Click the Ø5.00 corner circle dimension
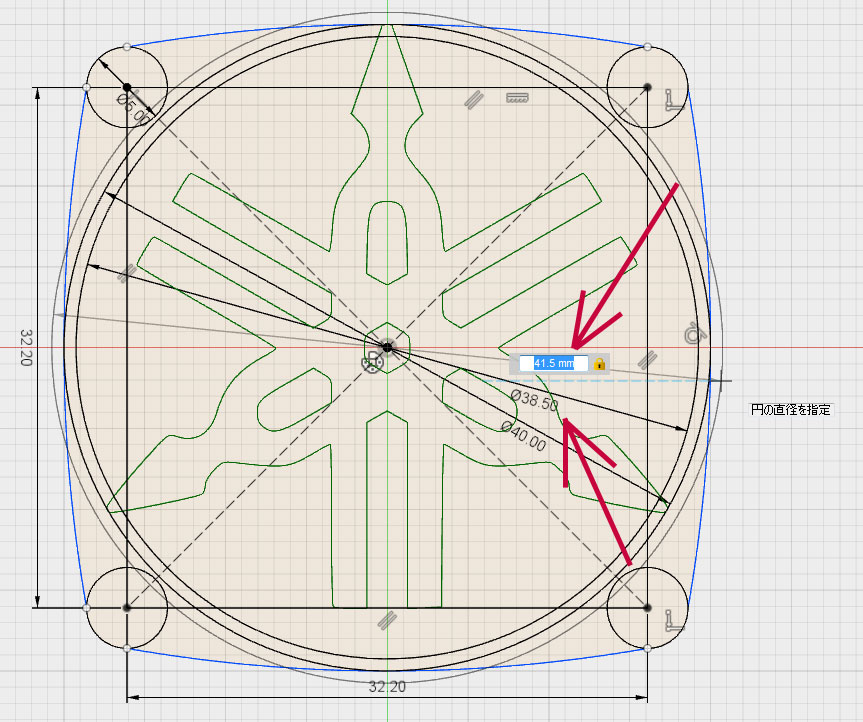The image size is (863, 722). [134, 108]
